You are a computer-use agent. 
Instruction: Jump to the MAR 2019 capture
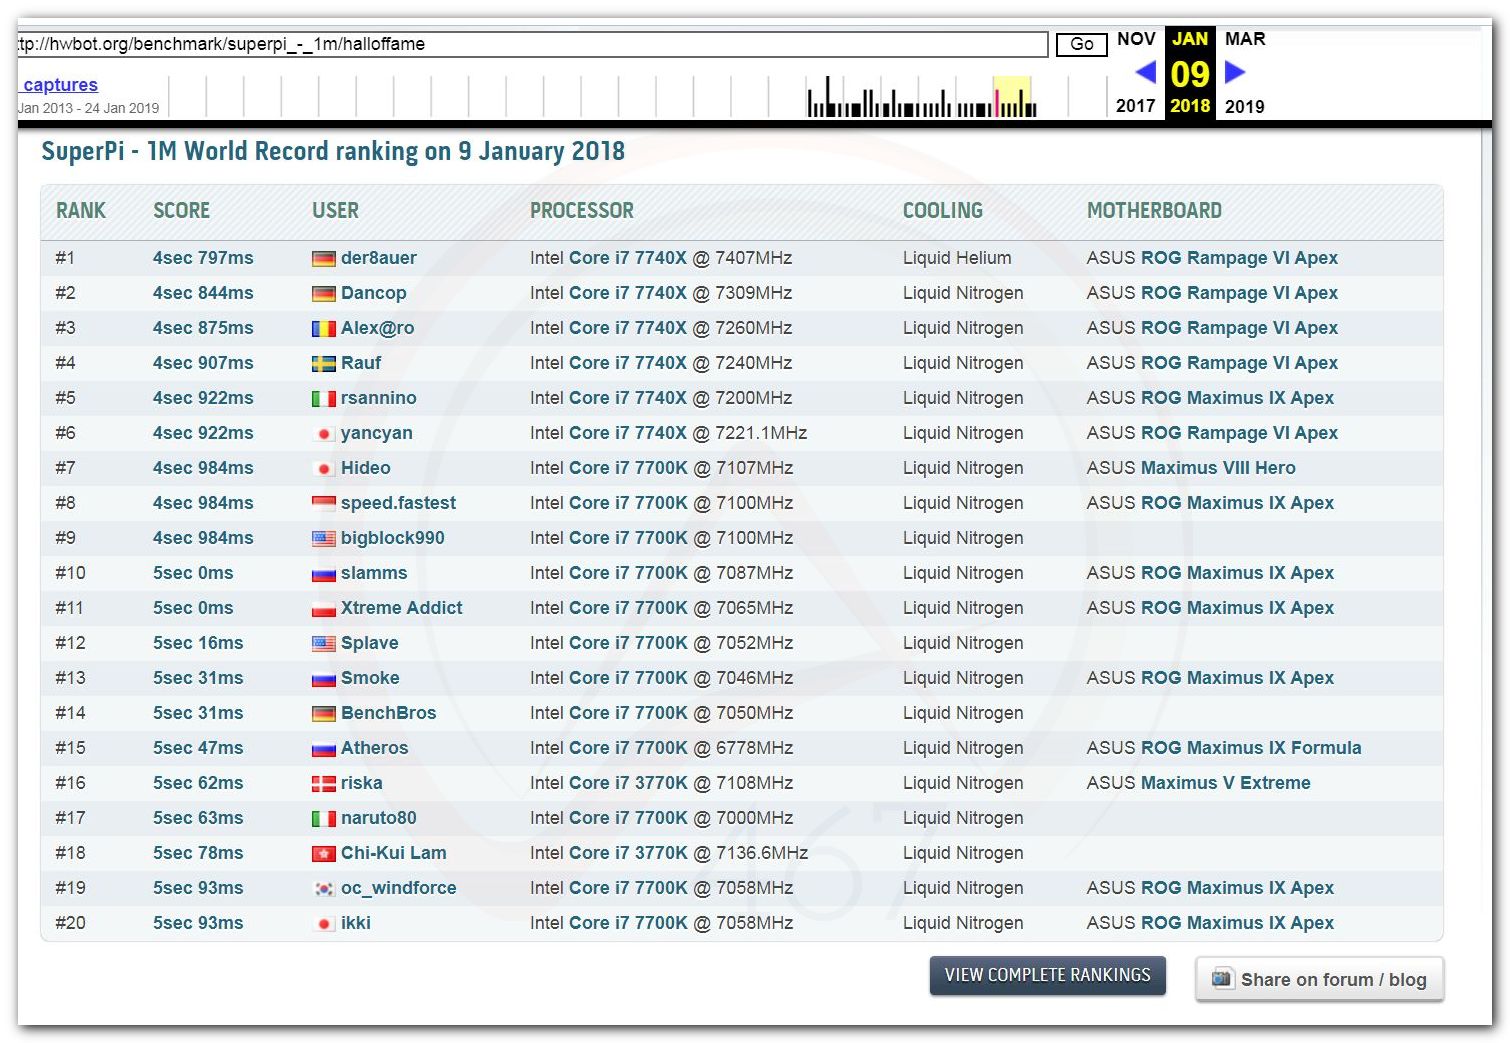1245,39
